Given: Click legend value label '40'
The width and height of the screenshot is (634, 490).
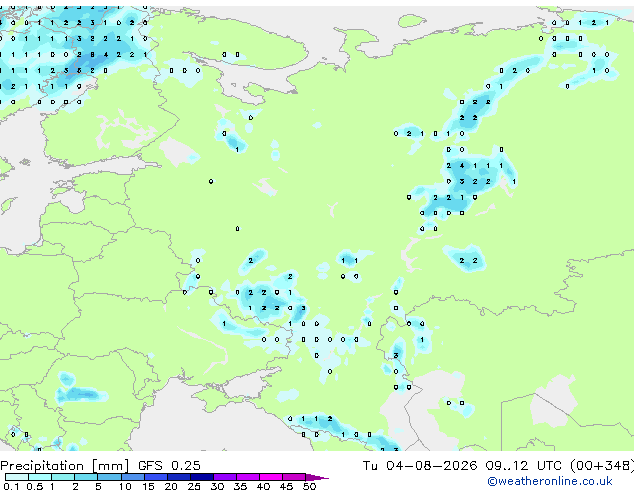Looking at the screenshot, I should point(263,486).
